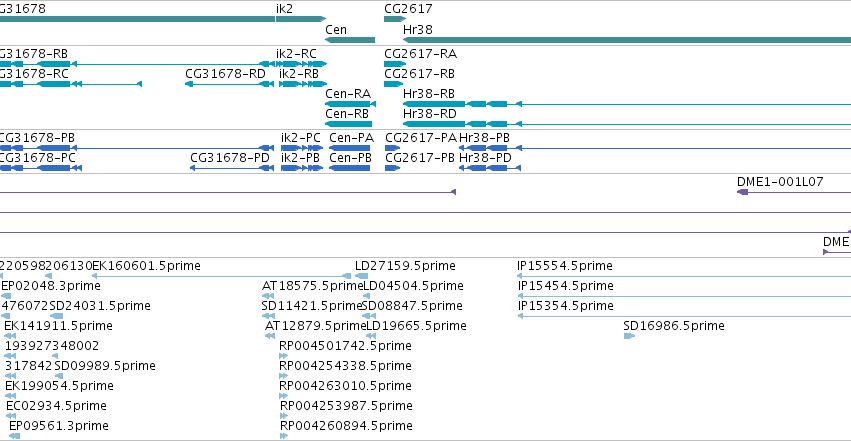The image size is (851, 441).
Task: Click EST label IP15354.5prime
Action: [x=566, y=306]
